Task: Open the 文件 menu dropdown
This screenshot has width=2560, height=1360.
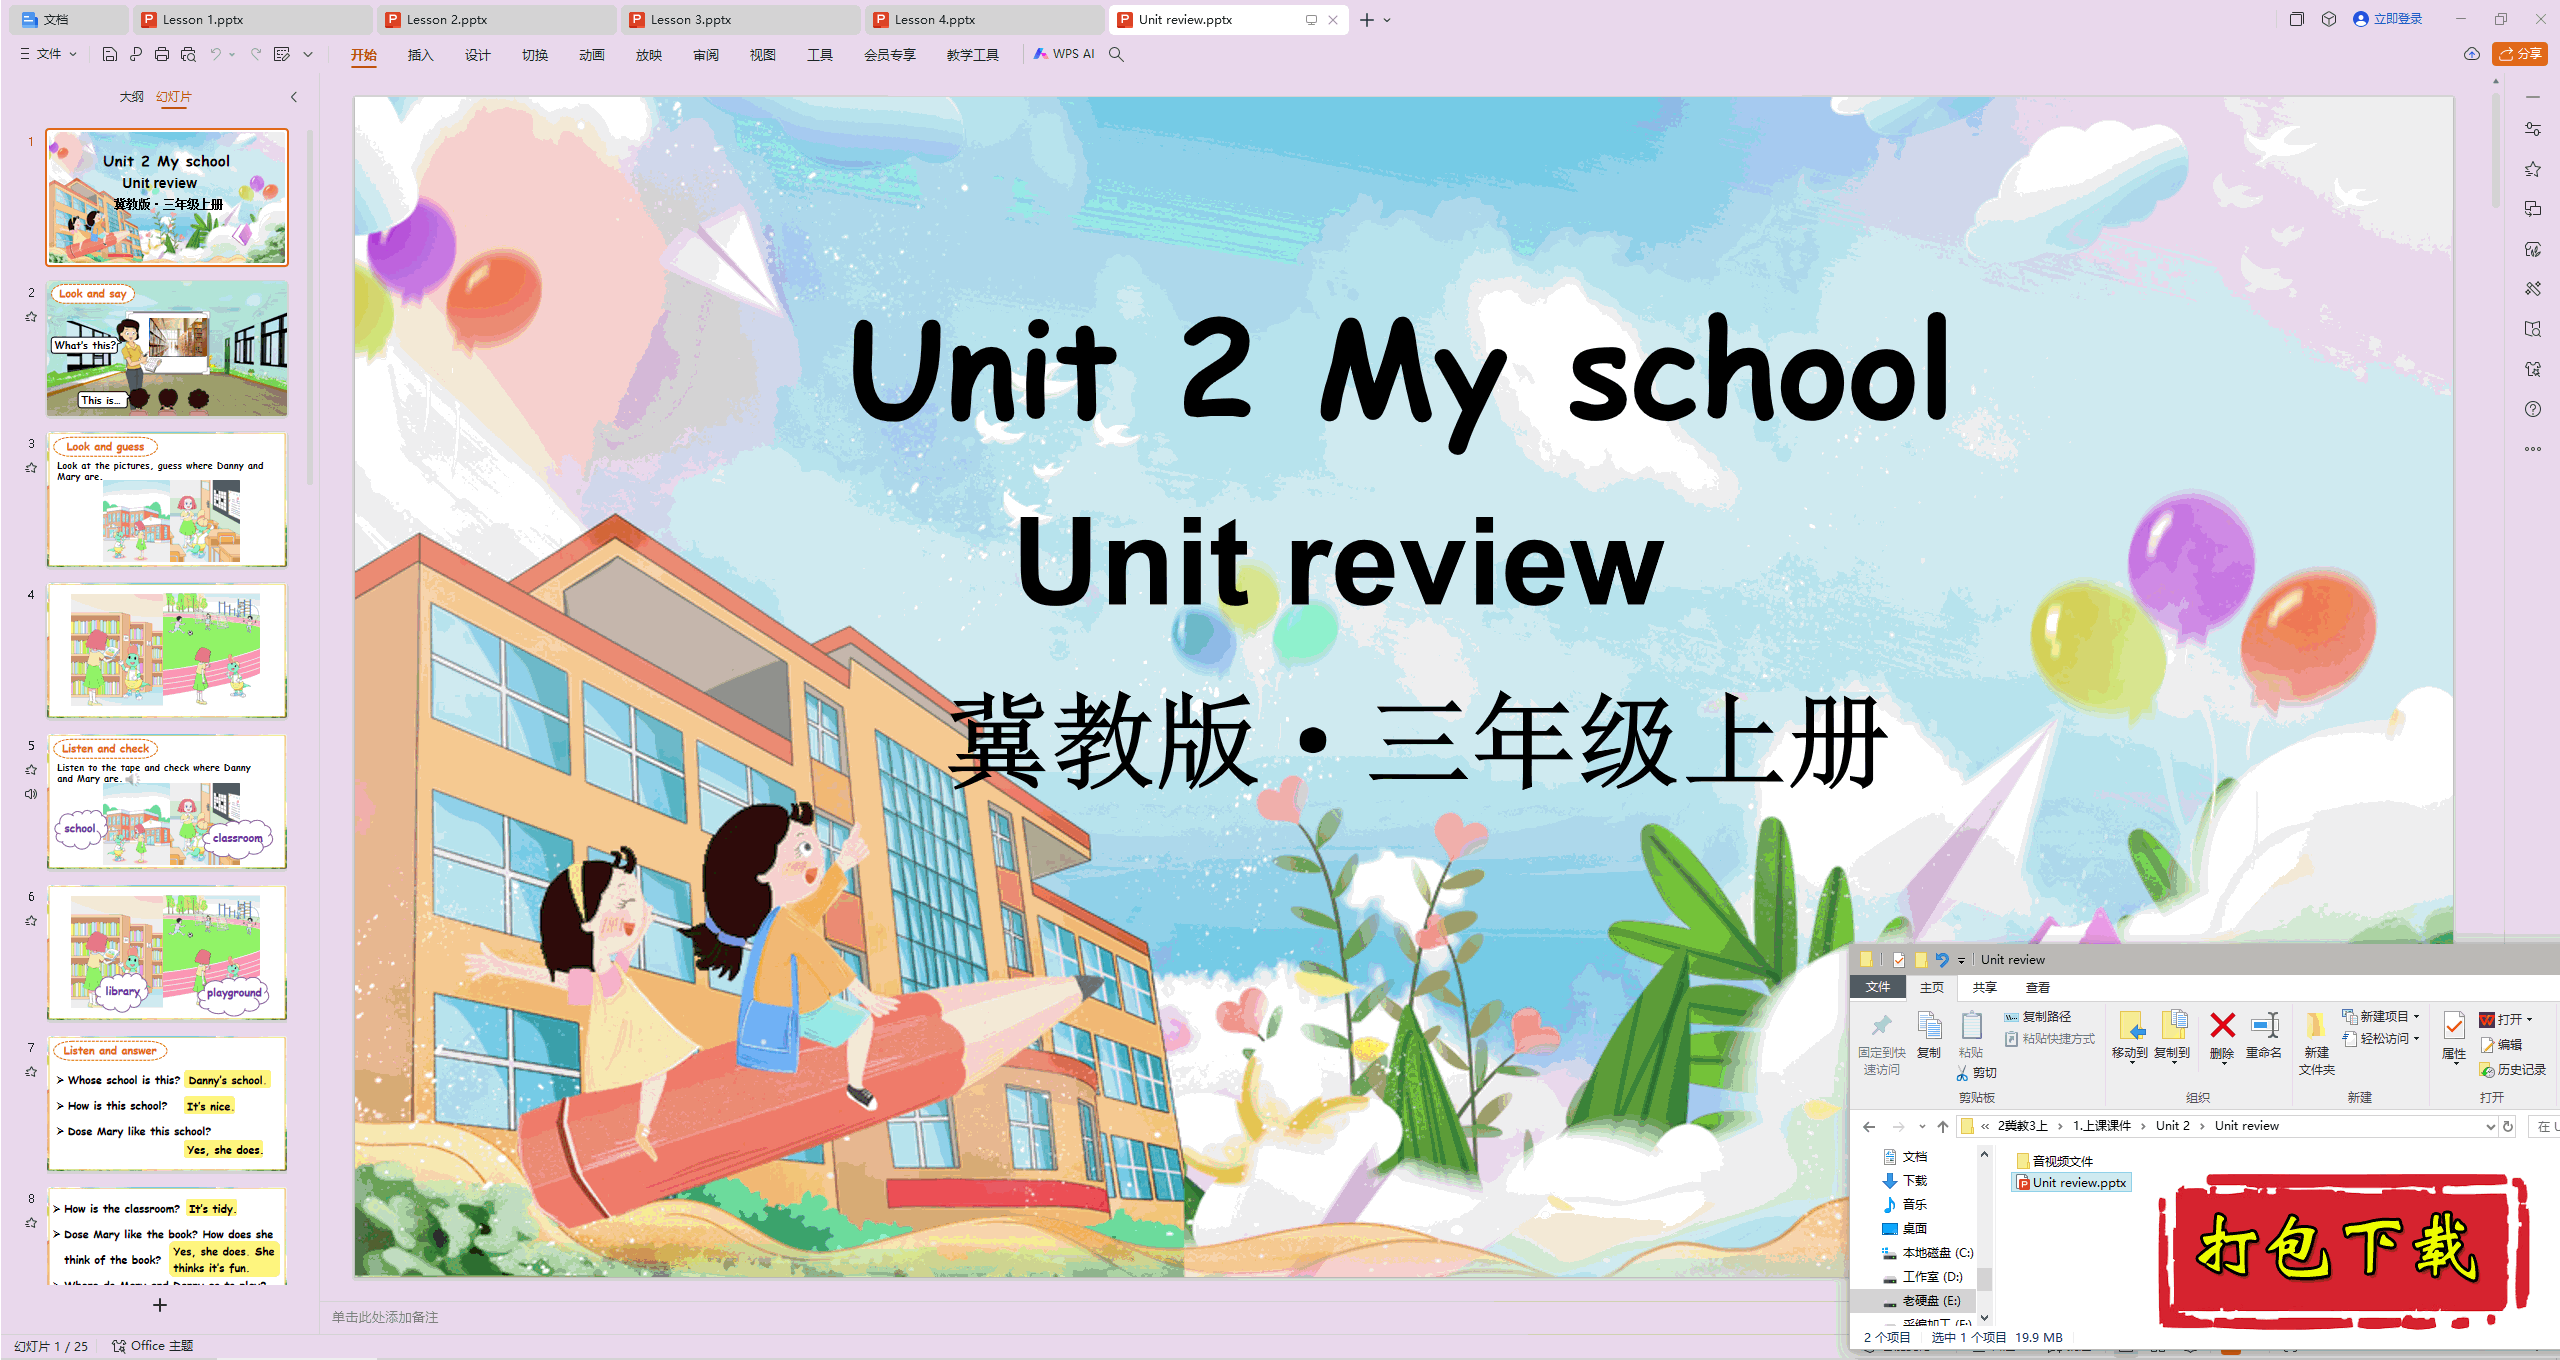Action: (49, 54)
